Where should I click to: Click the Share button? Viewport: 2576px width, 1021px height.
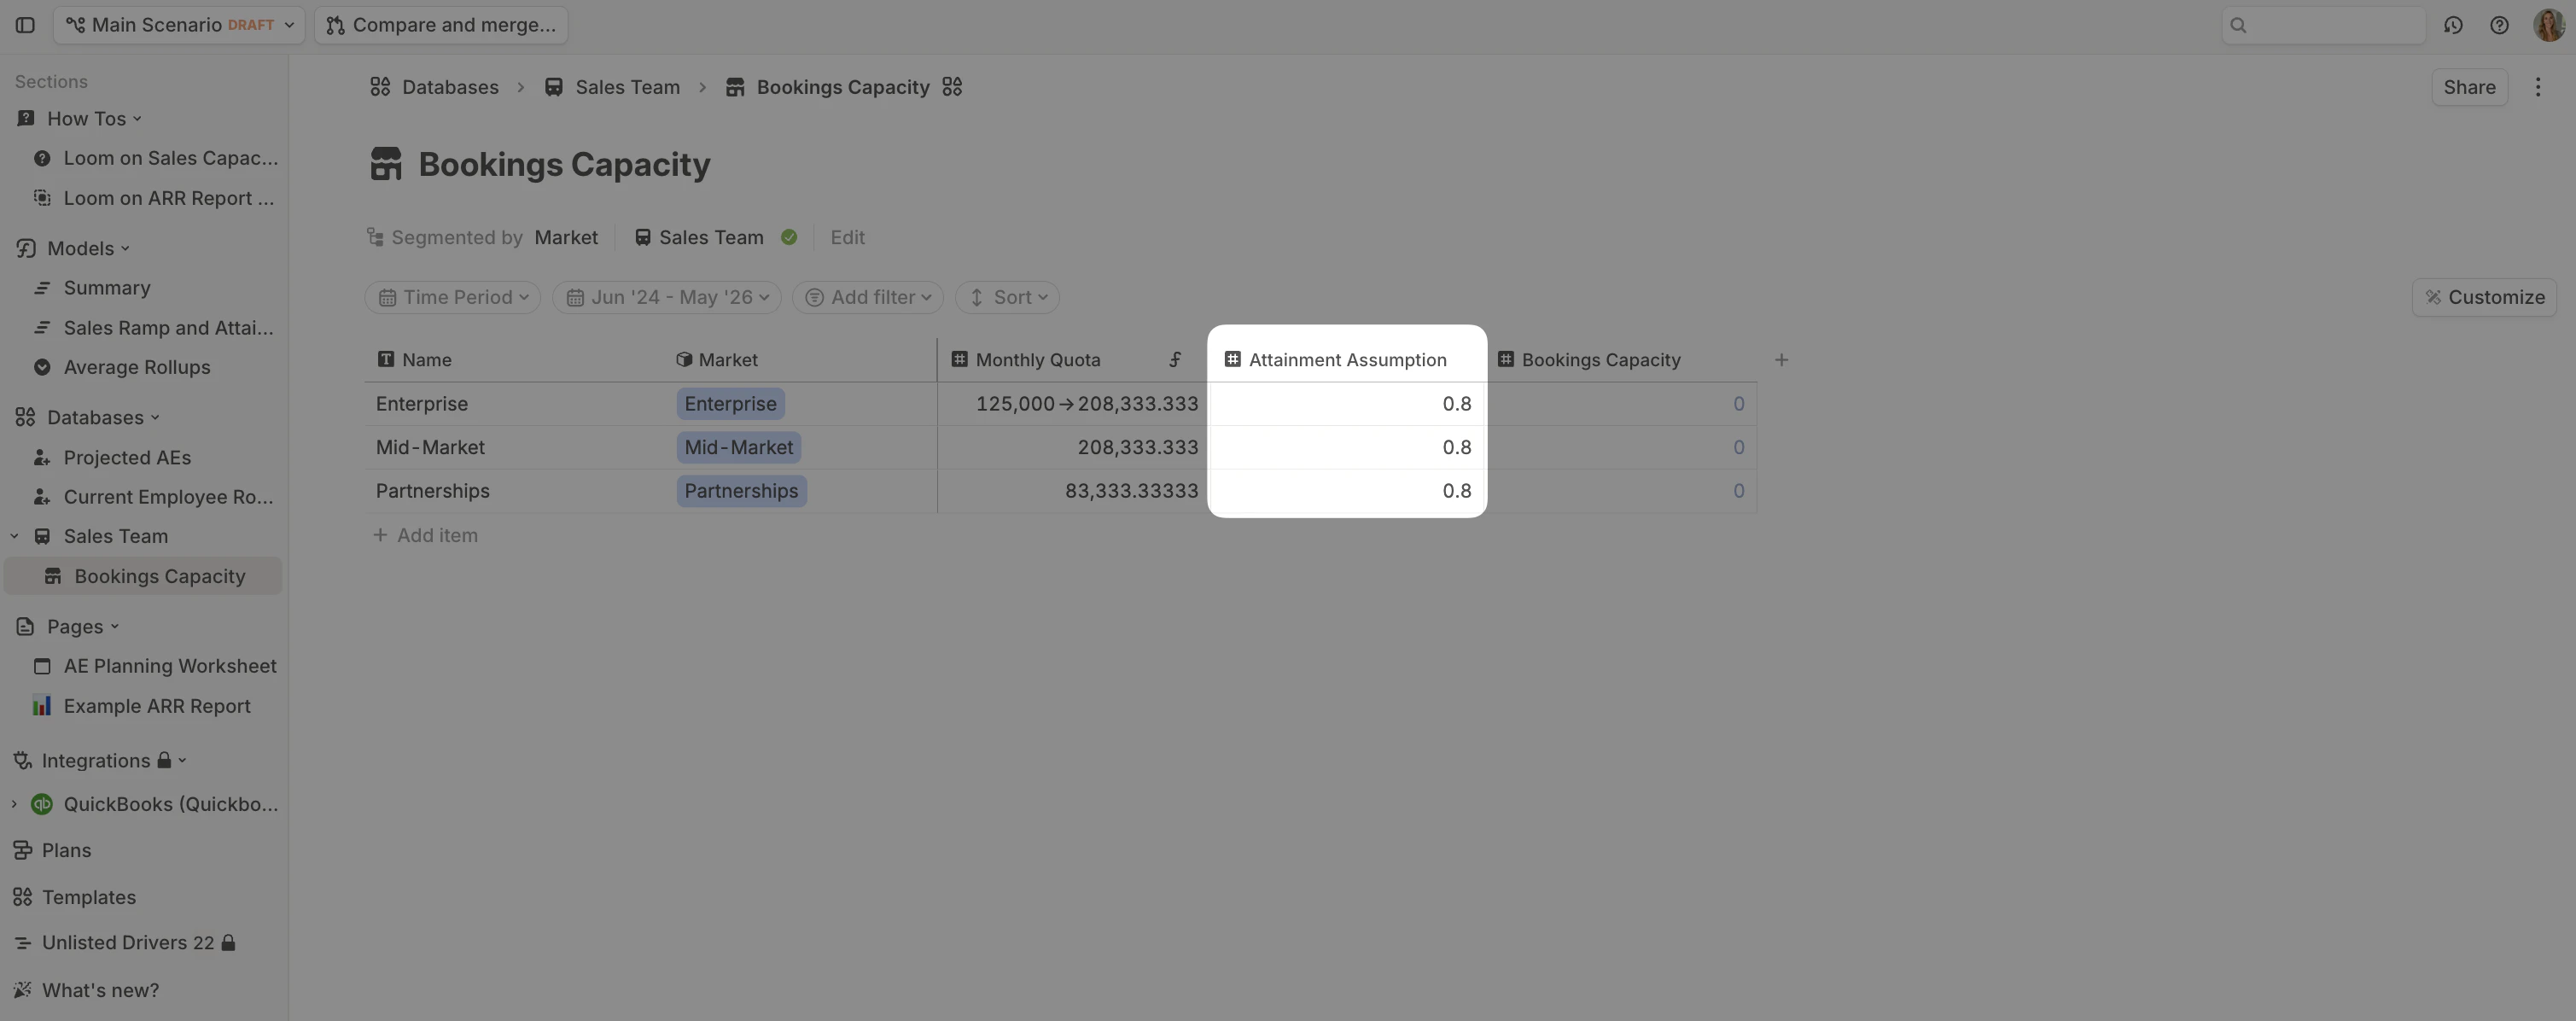click(x=2468, y=87)
